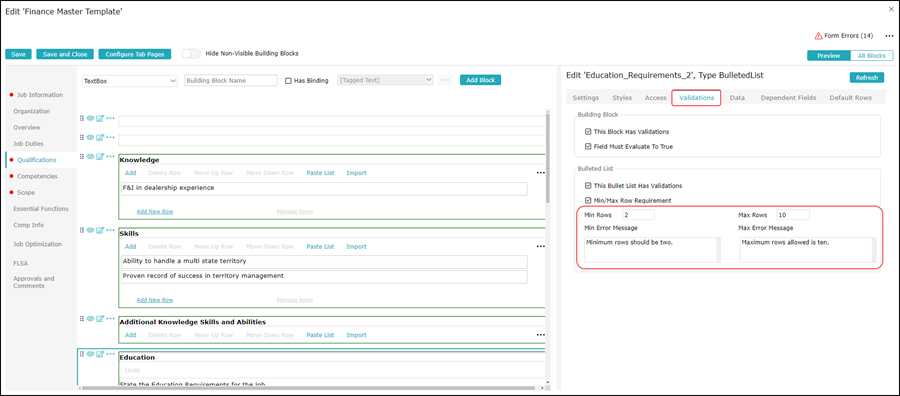Open the Default Rows tab

click(x=850, y=98)
